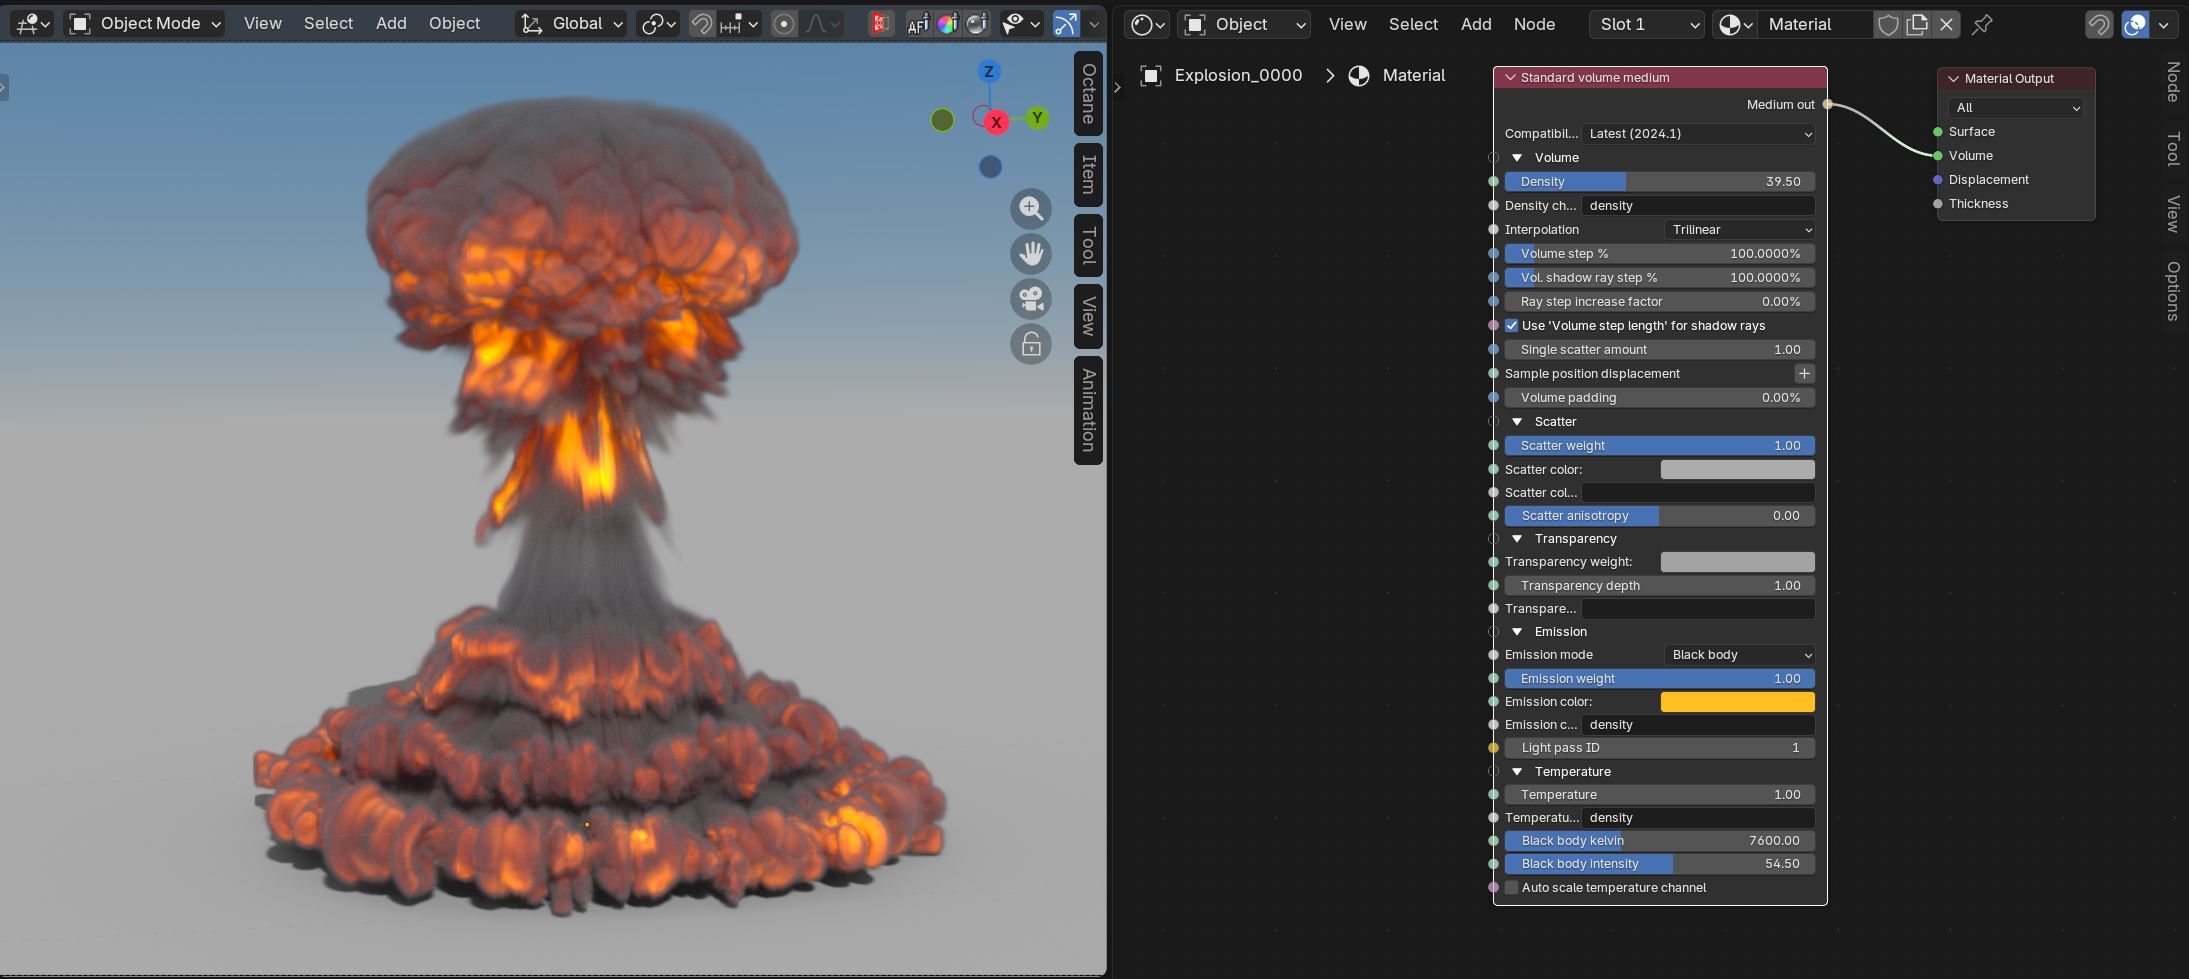Click the plus button for Sample position displacement
Screen dimensions: 2189x979
pyautogui.click(x=1804, y=374)
